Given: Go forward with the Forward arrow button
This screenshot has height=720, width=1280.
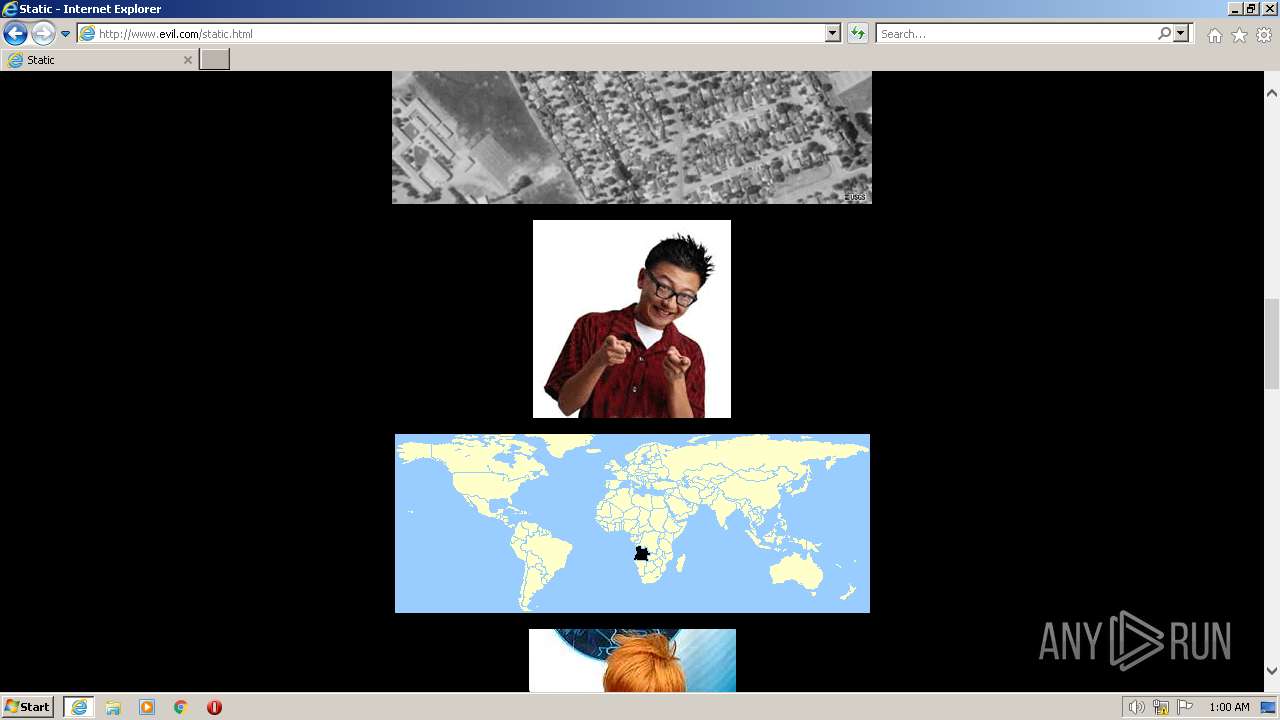Looking at the screenshot, I should tap(43, 34).
